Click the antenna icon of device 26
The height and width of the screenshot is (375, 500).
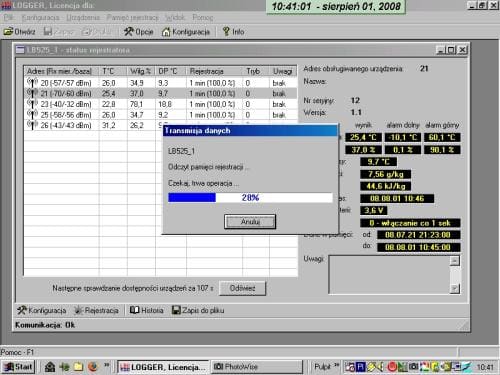click(32, 125)
